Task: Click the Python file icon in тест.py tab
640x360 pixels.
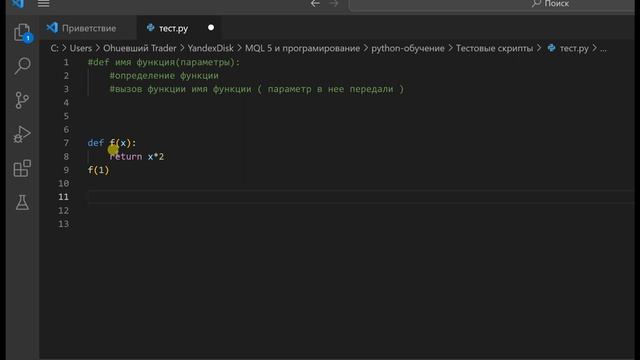Action: click(x=151, y=28)
